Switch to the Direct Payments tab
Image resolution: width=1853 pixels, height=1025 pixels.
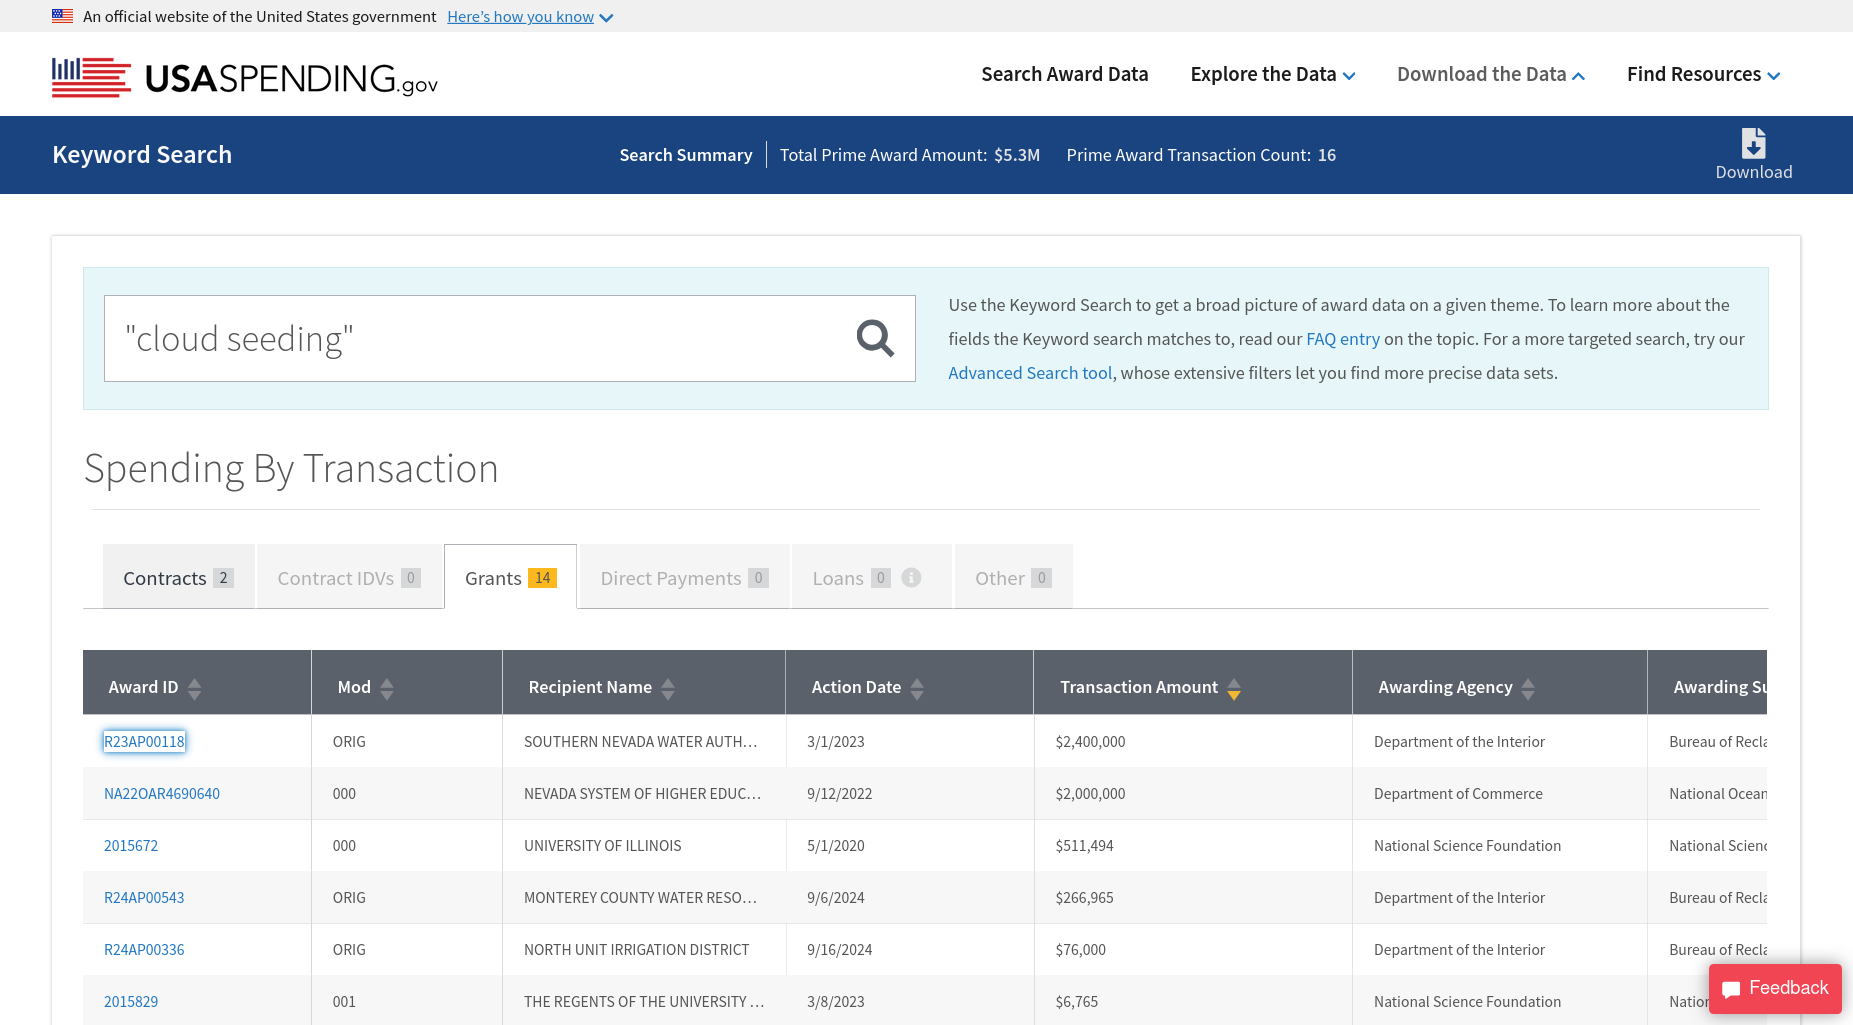pos(684,577)
